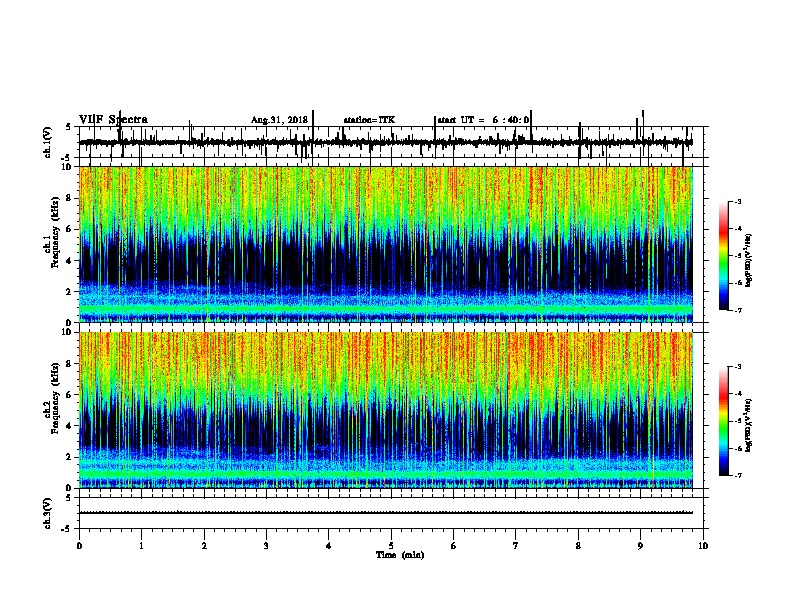Viewport: 792px width, 612px height.
Task: Click the time axis tick label "5"
Action: coord(391,546)
